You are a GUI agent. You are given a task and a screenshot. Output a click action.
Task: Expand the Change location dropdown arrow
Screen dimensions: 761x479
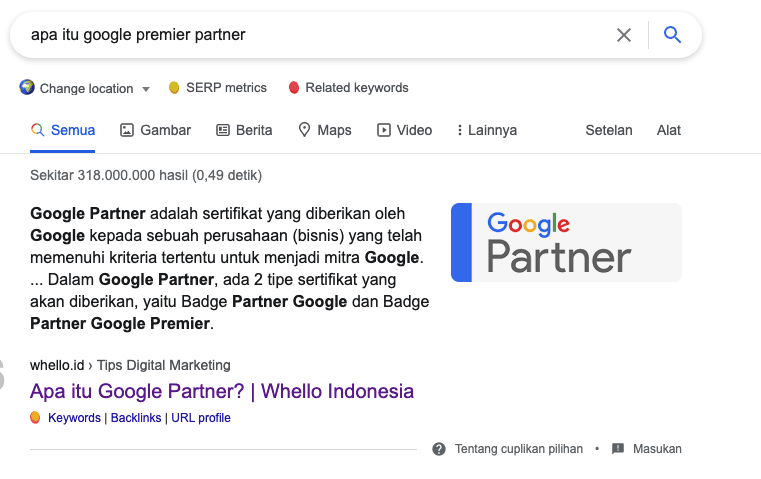pos(146,89)
